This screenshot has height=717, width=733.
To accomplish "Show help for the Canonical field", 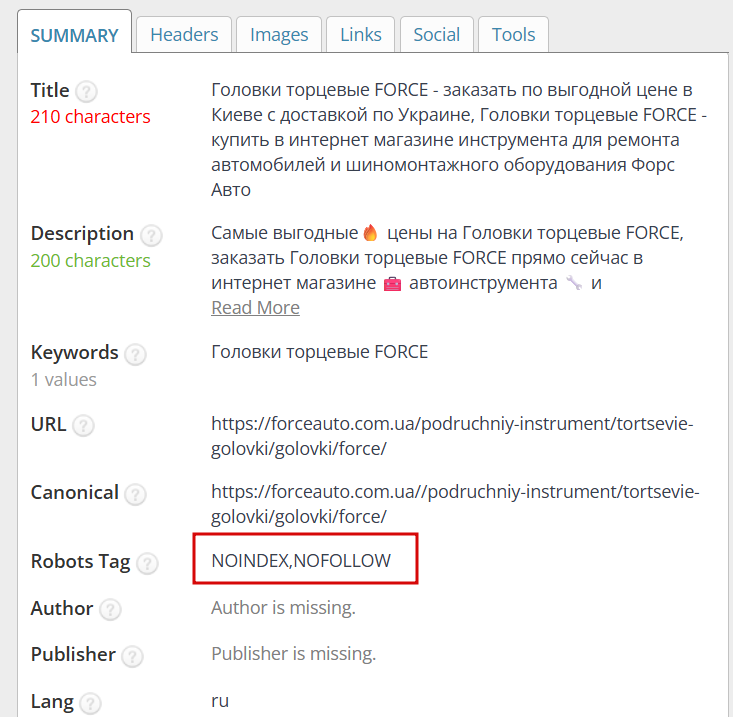I will pyautogui.click(x=135, y=494).
